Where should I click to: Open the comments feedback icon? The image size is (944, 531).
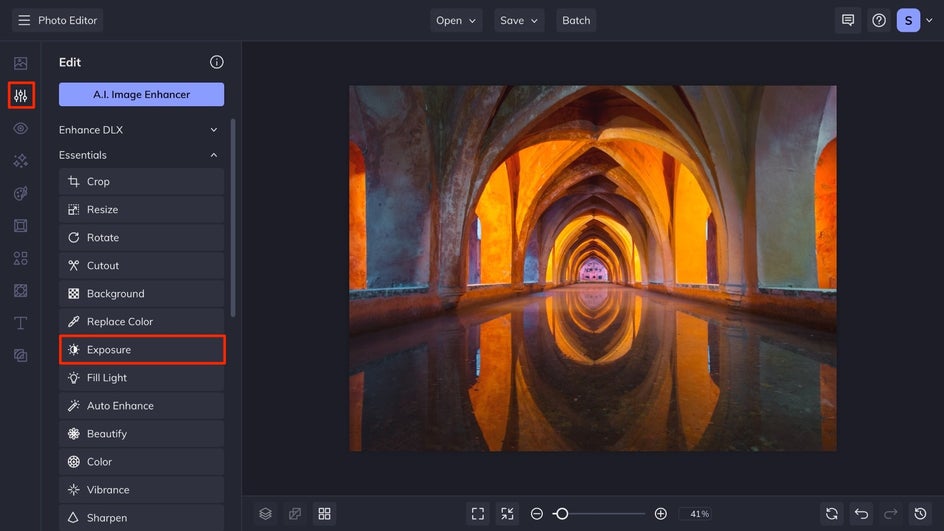point(848,20)
